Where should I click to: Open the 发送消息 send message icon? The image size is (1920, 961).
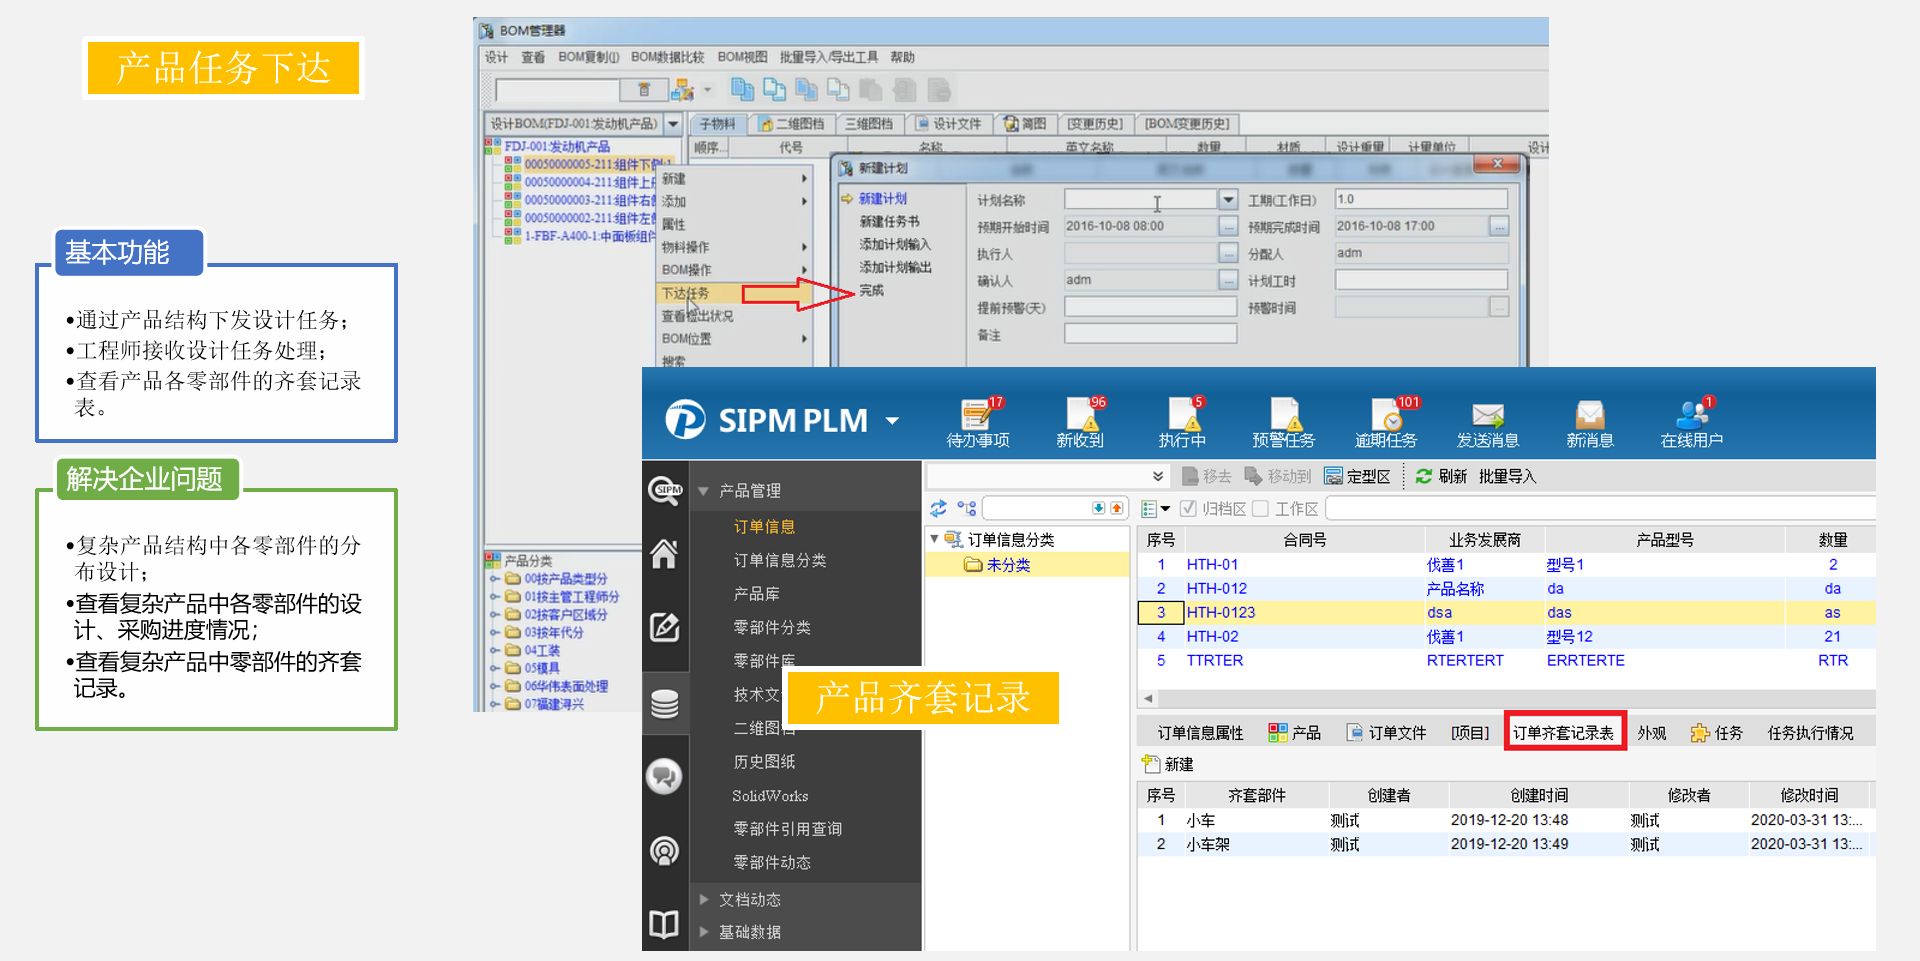tap(1487, 421)
